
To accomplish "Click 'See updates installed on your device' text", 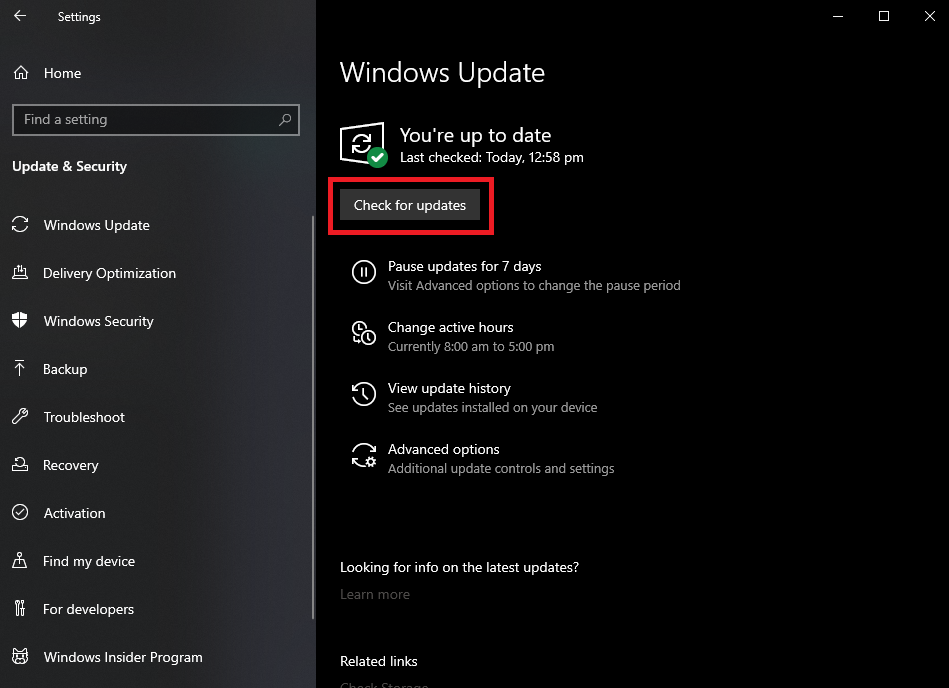I will pos(492,408).
